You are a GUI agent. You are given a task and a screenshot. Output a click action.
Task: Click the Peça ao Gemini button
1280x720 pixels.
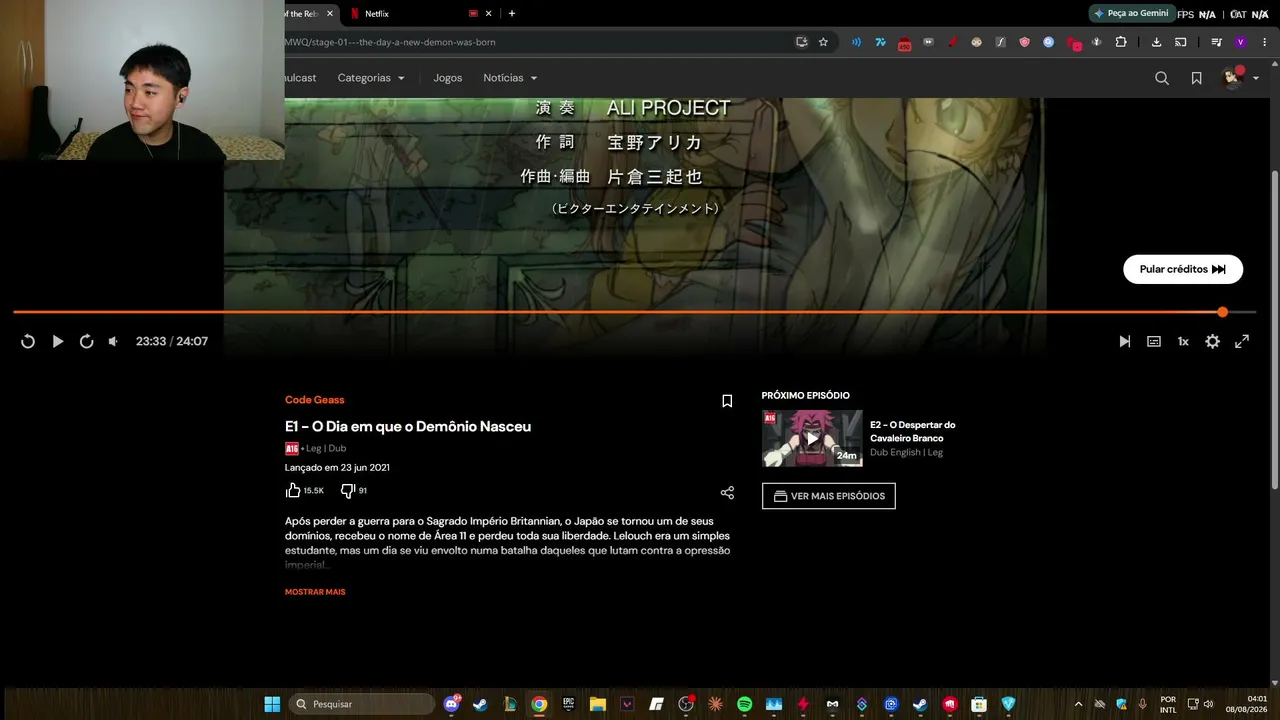click(x=1131, y=14)
